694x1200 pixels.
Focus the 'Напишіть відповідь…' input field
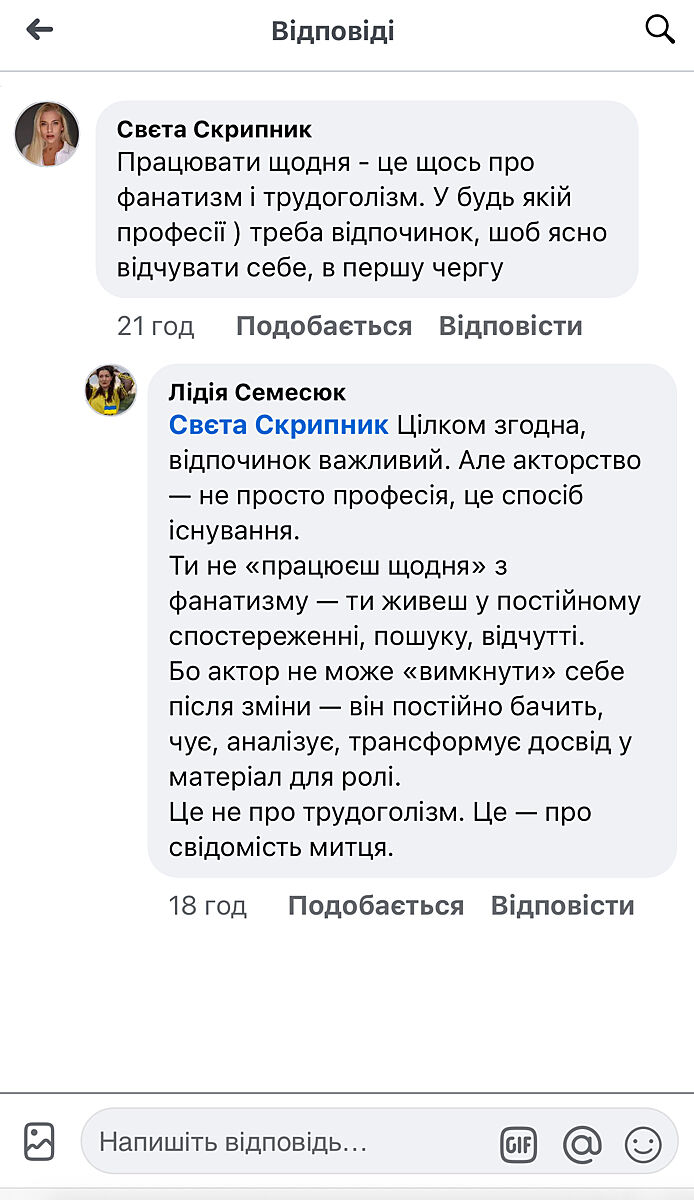pos(290,1142)
